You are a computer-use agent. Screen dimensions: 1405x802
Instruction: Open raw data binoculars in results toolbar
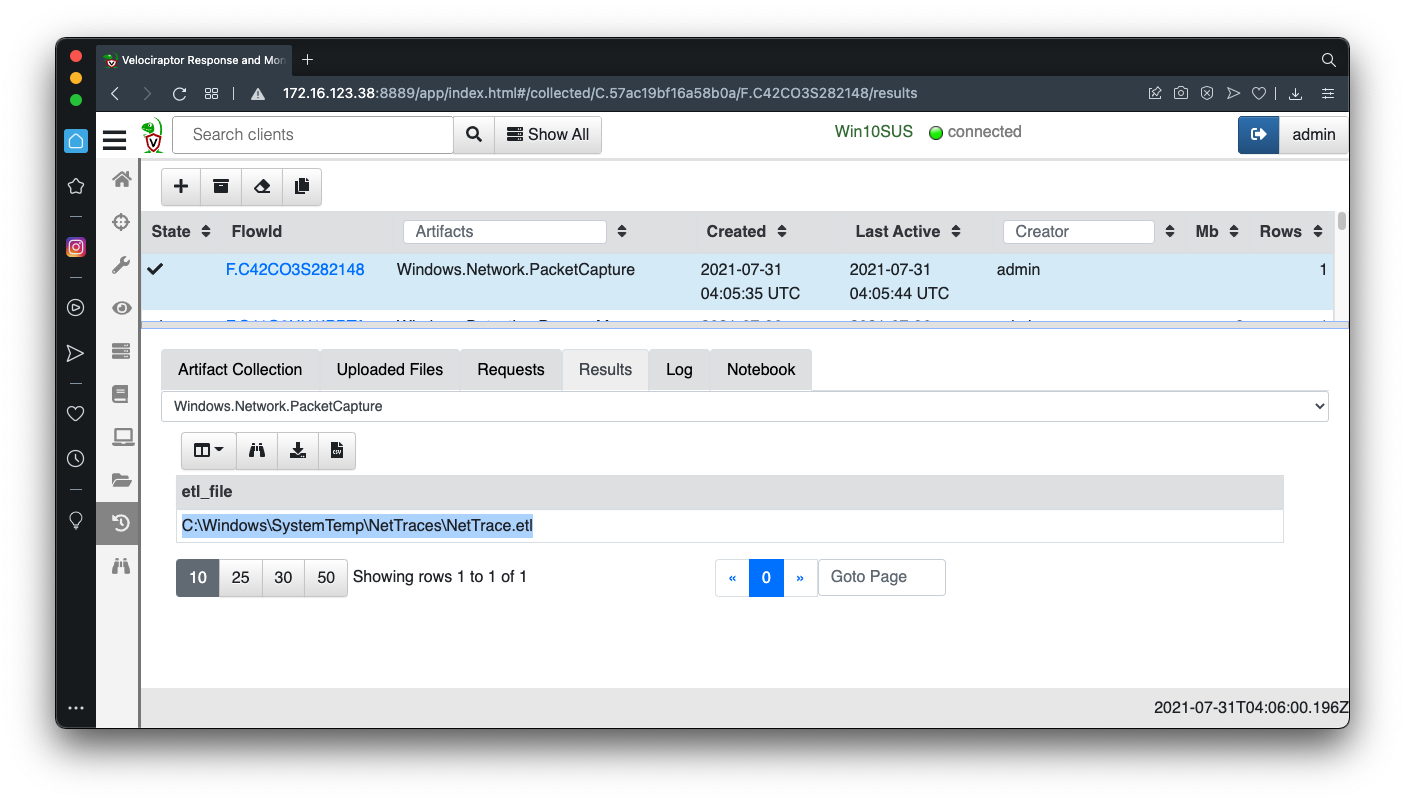(257, 451)
